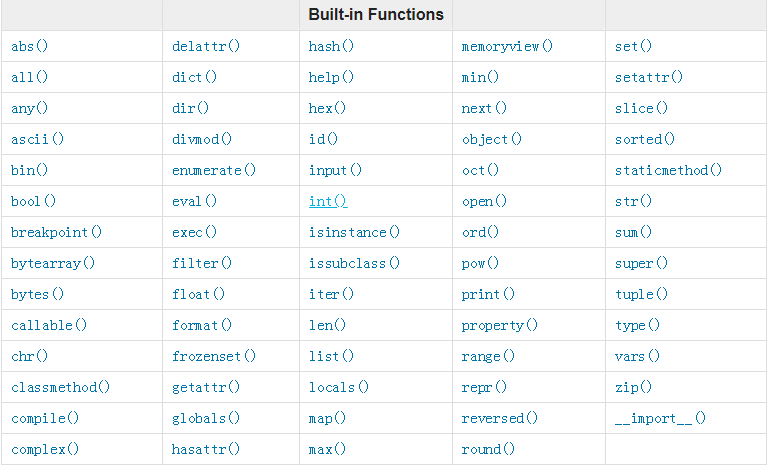Click the min() link
Screen dimensions: 767x466
pyautogui.click(x=480, y=77)
